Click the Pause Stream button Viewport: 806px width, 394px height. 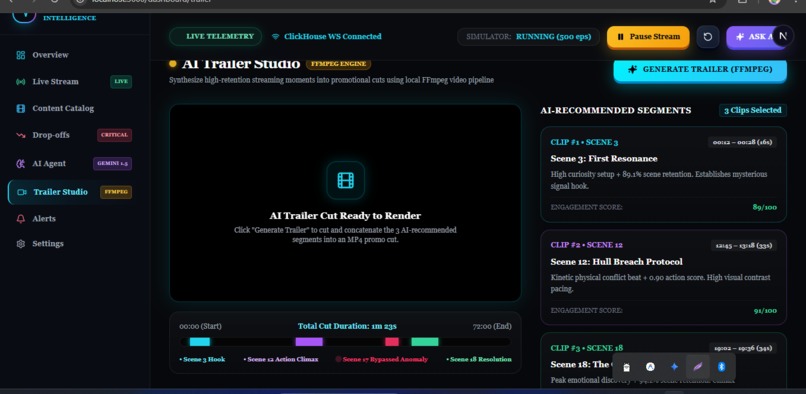coord(648,37)
